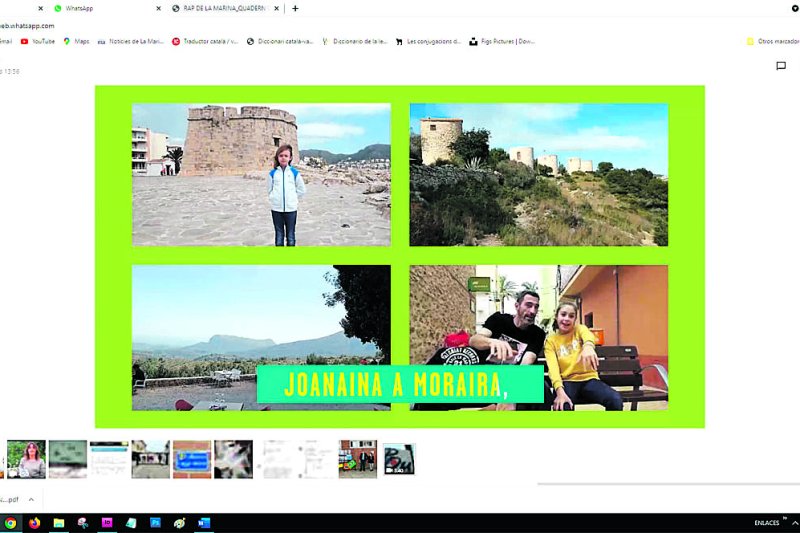
Task: Click the ENLACES toolbar in the taskbar
Action: pyautogui.click(x=766, y=523)
